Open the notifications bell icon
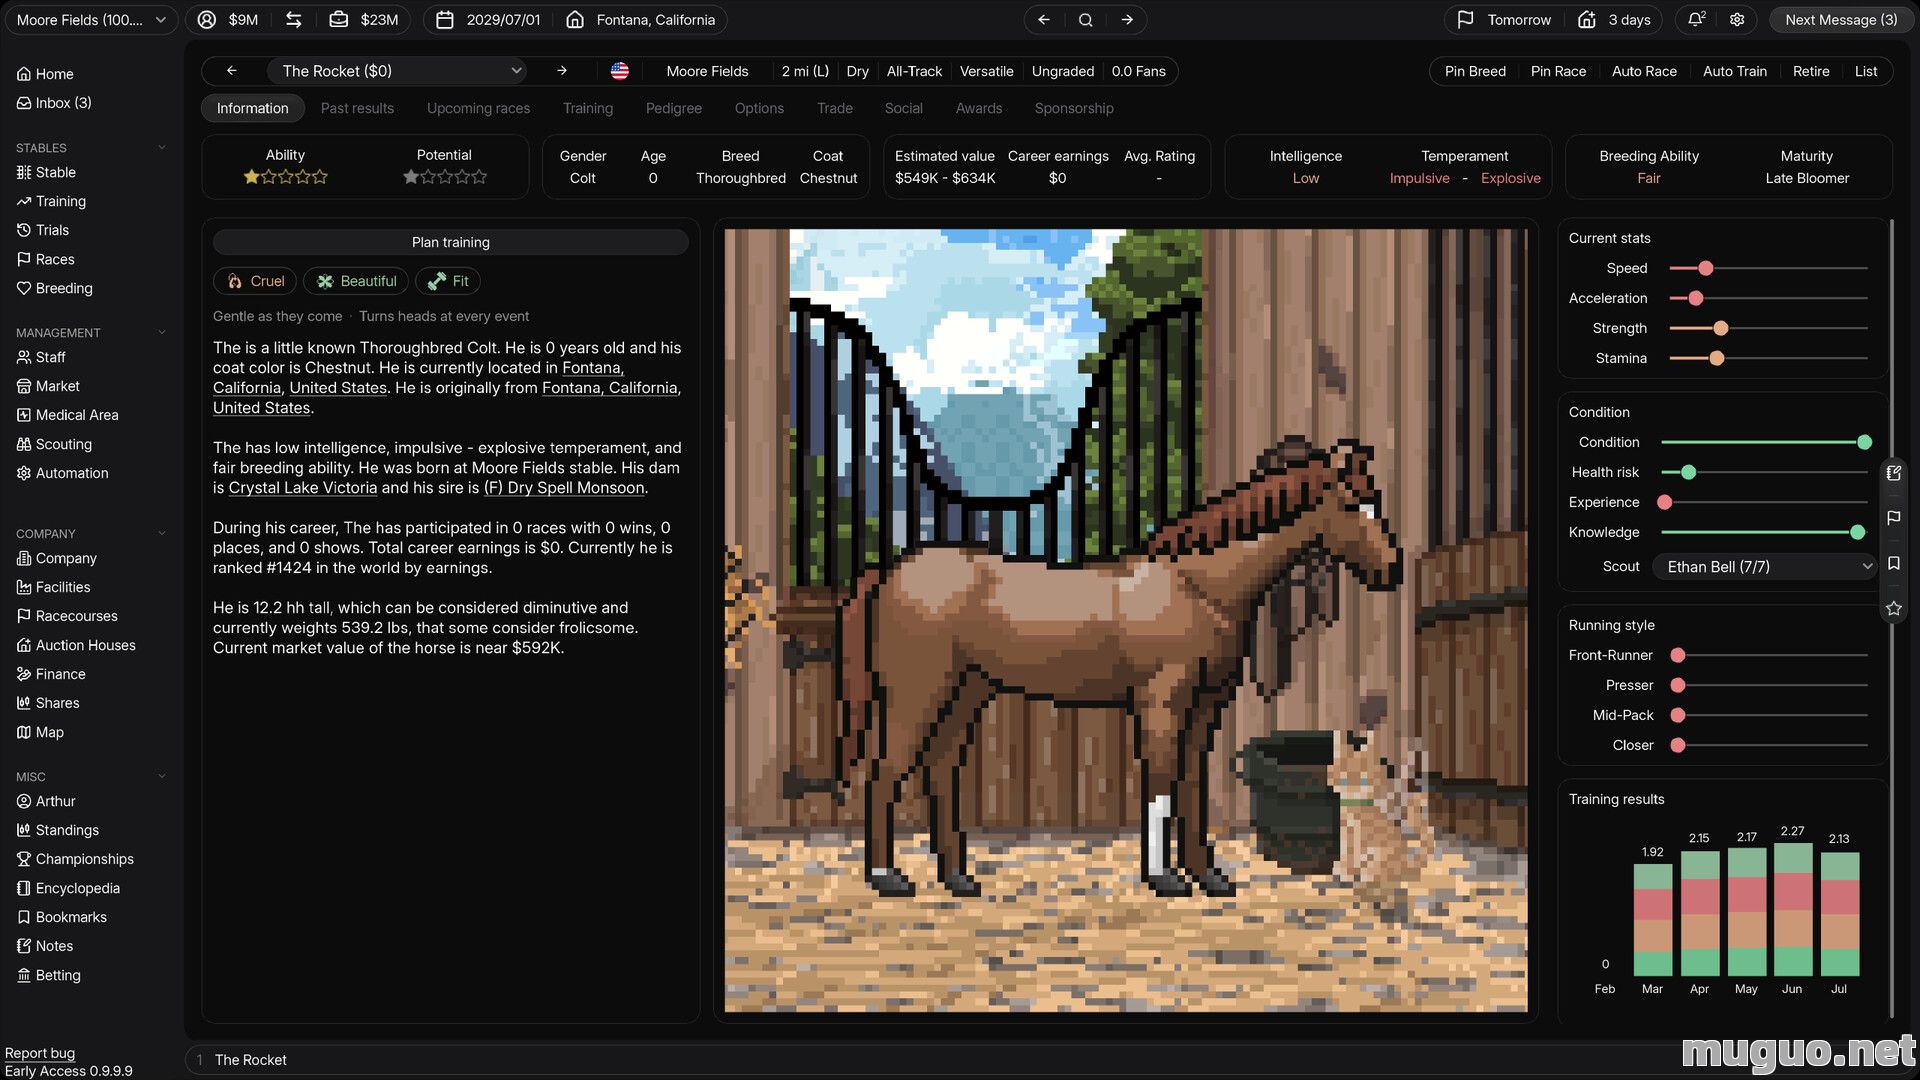This screenshot has width=1920, height=1080. click(1697, 19)
